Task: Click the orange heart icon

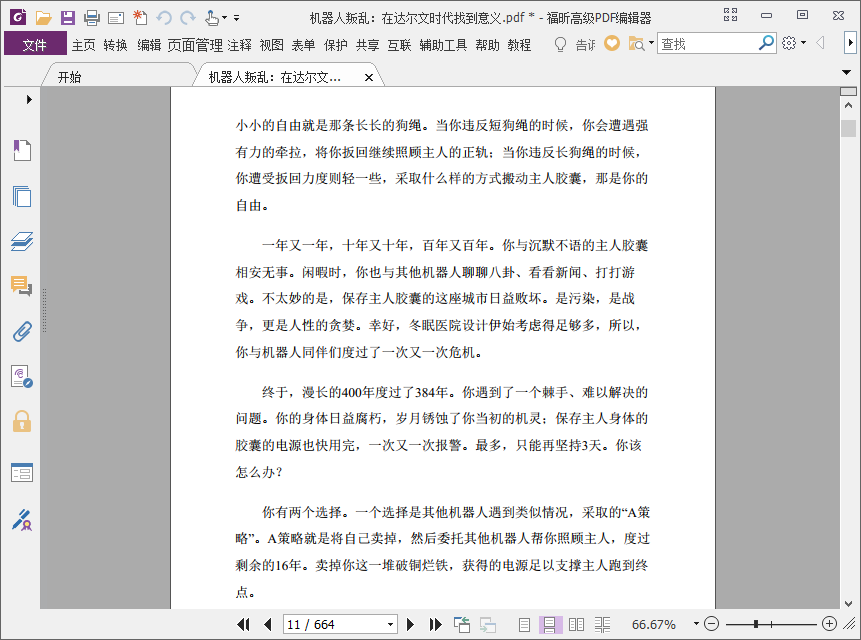Action: click(612, 43)
